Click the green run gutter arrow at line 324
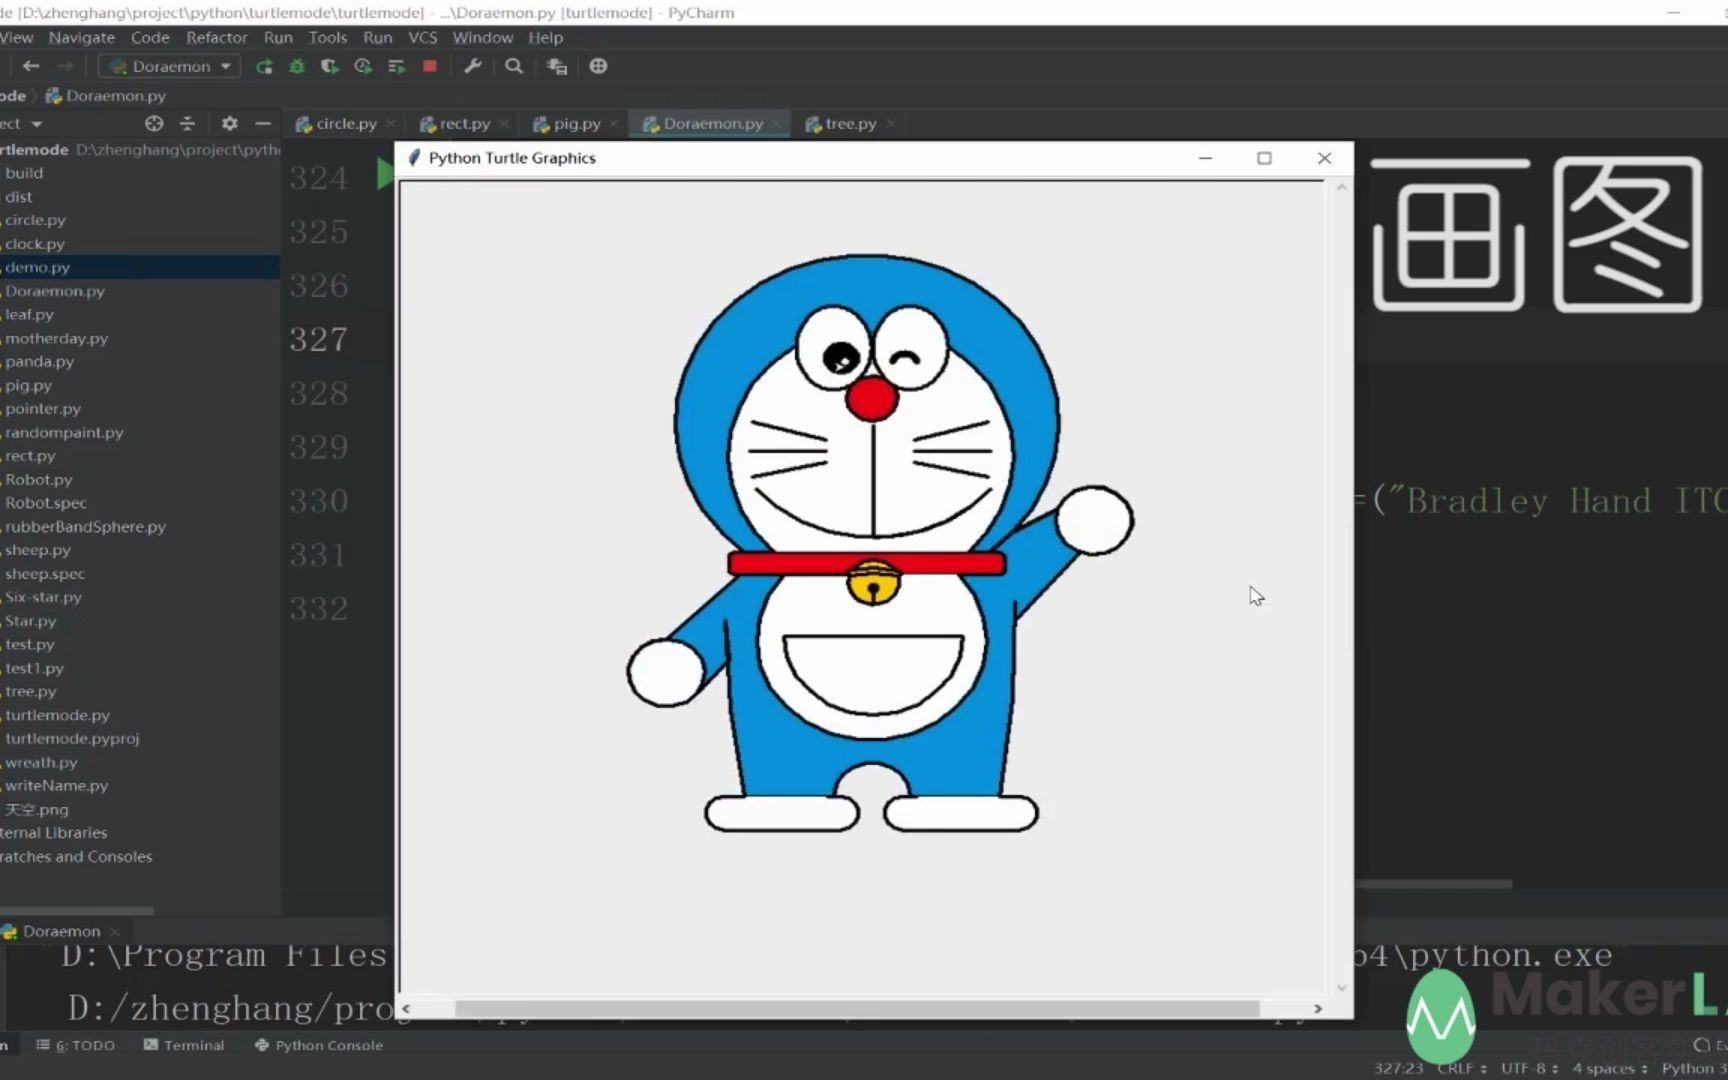This screenshot has width=1728, height=1080. coord(384,175)
